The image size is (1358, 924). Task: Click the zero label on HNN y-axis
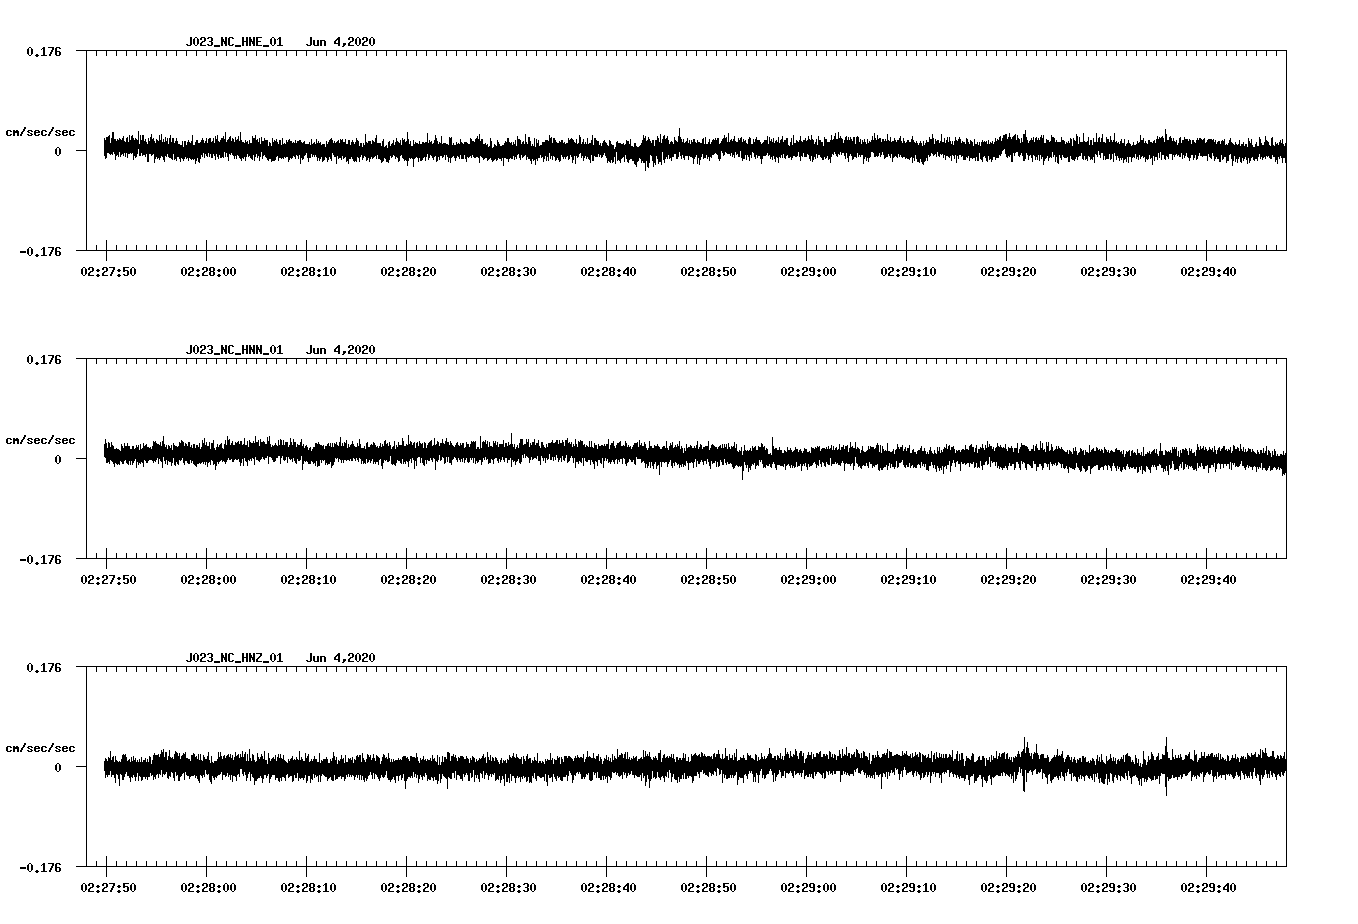click(x=58, y=459)
